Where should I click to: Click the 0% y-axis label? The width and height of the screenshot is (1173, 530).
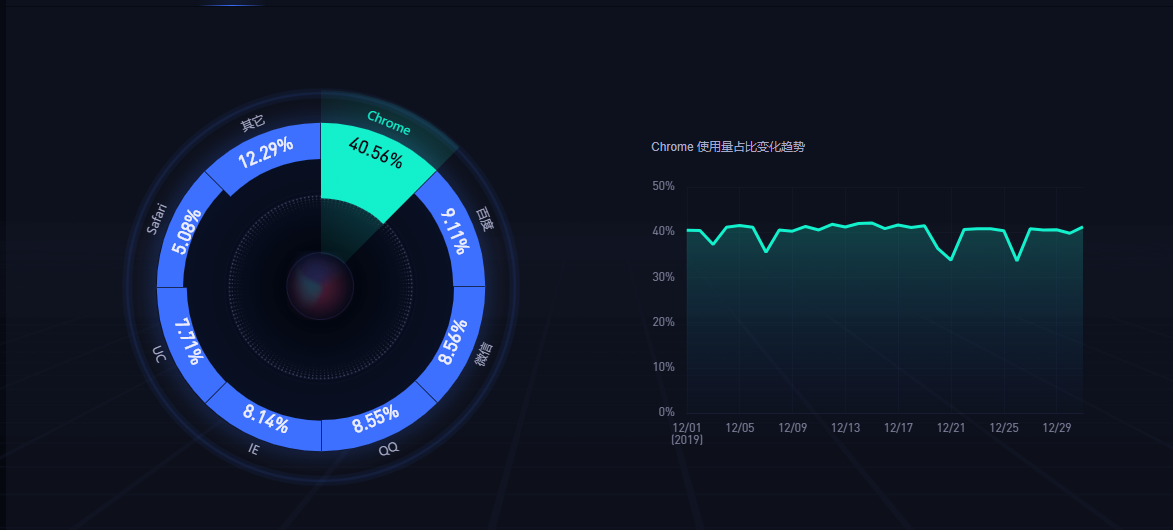click(667, 412)
